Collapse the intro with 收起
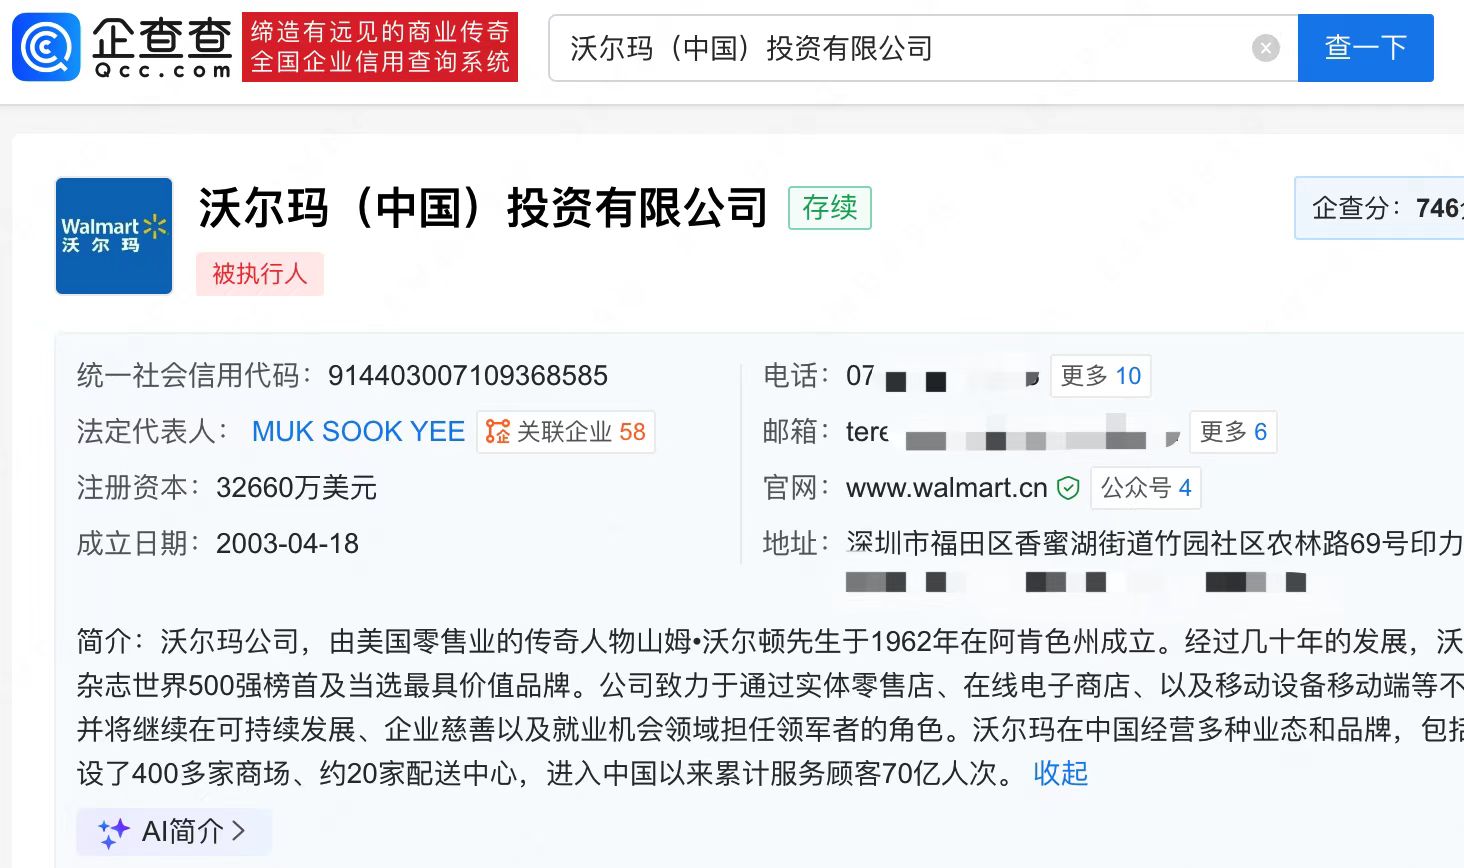 1060,773
